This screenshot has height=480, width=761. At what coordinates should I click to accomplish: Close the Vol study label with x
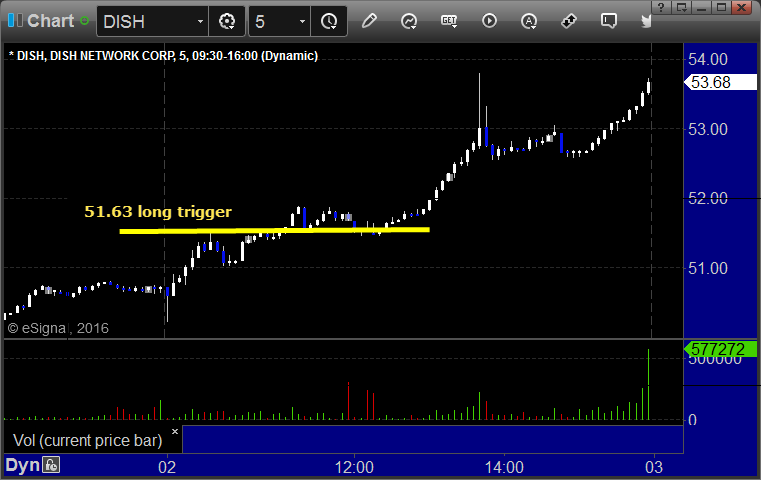[x=175, y=431]
